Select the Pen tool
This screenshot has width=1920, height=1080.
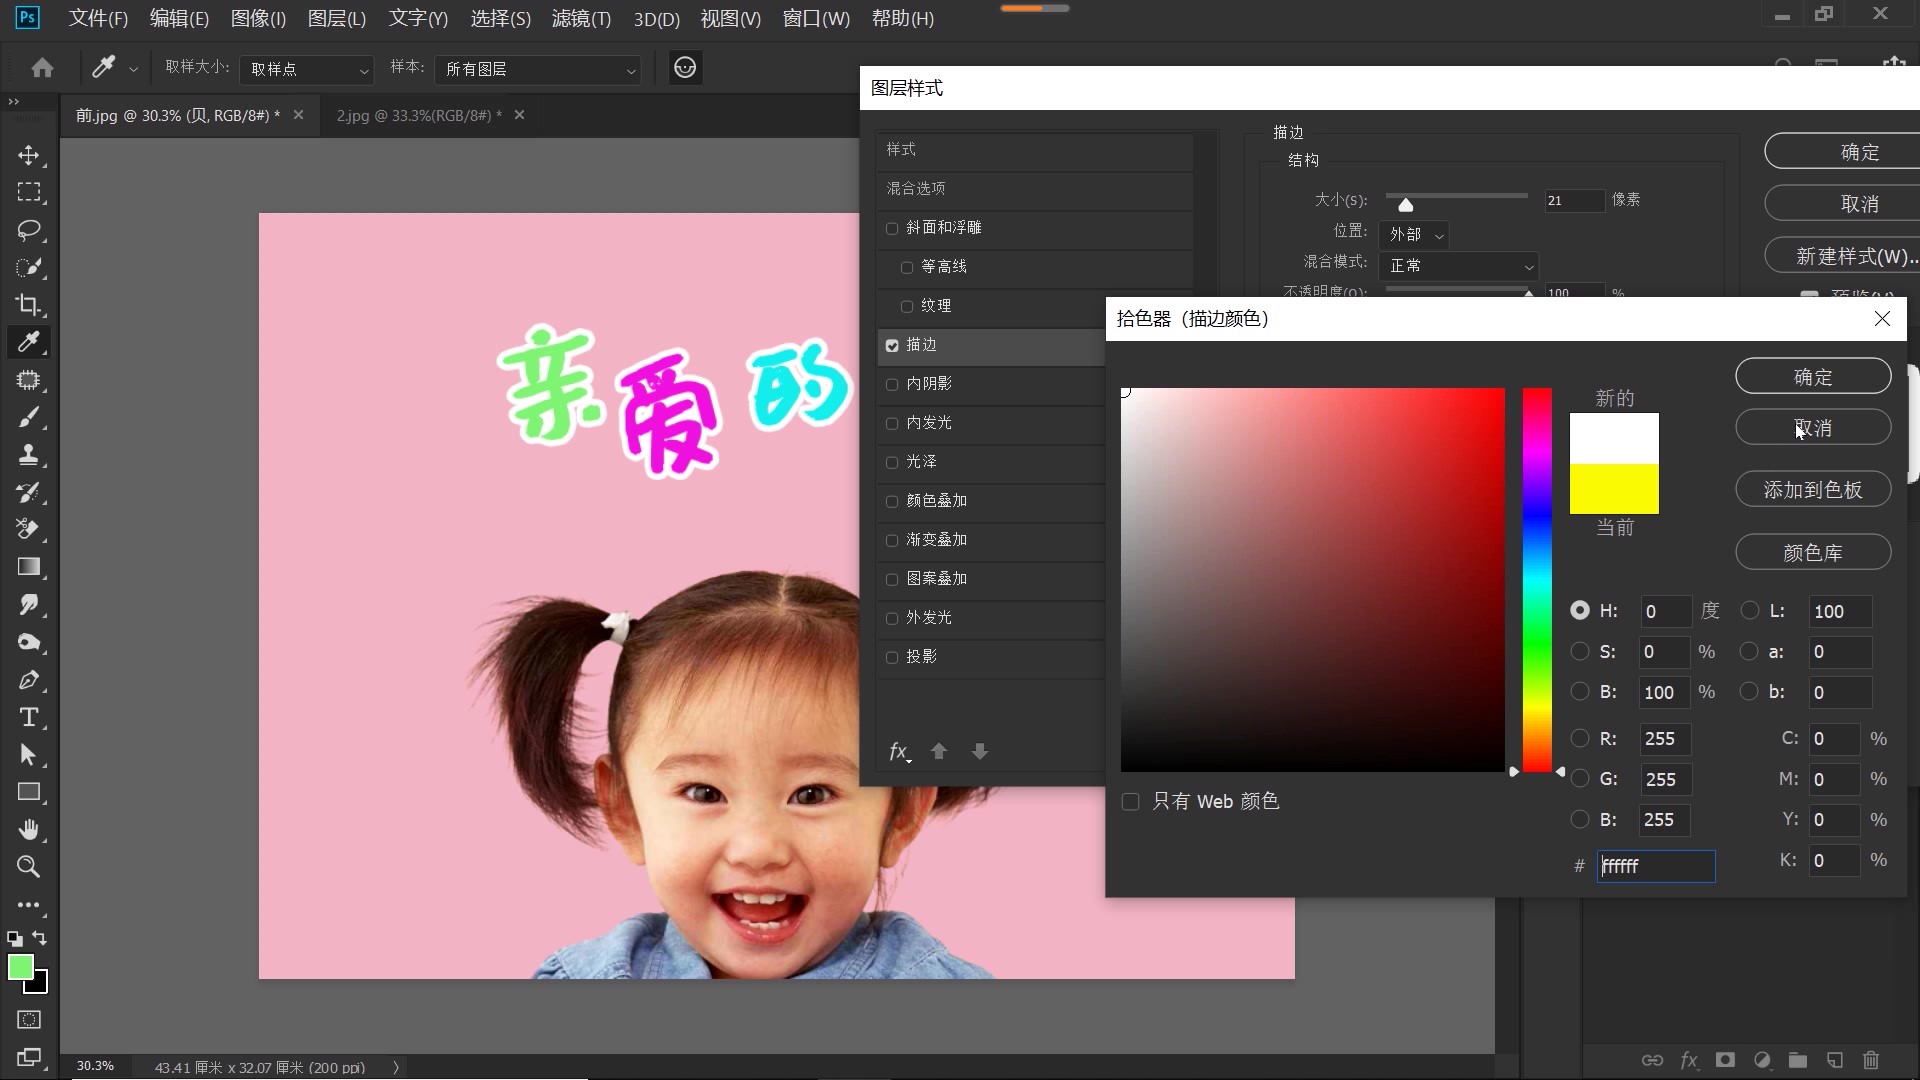29,680
